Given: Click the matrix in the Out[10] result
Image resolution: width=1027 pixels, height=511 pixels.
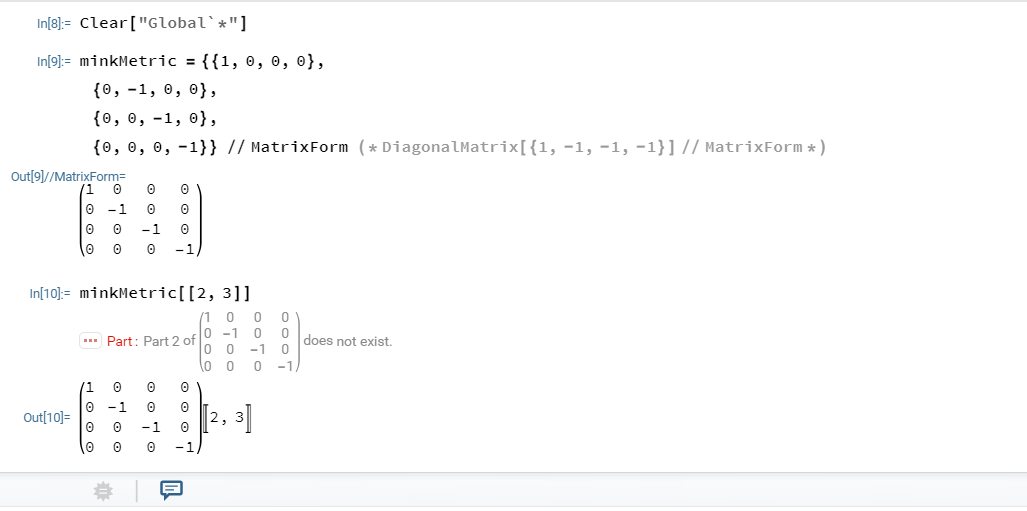Looking at the screenshot, I should [141, 417].
